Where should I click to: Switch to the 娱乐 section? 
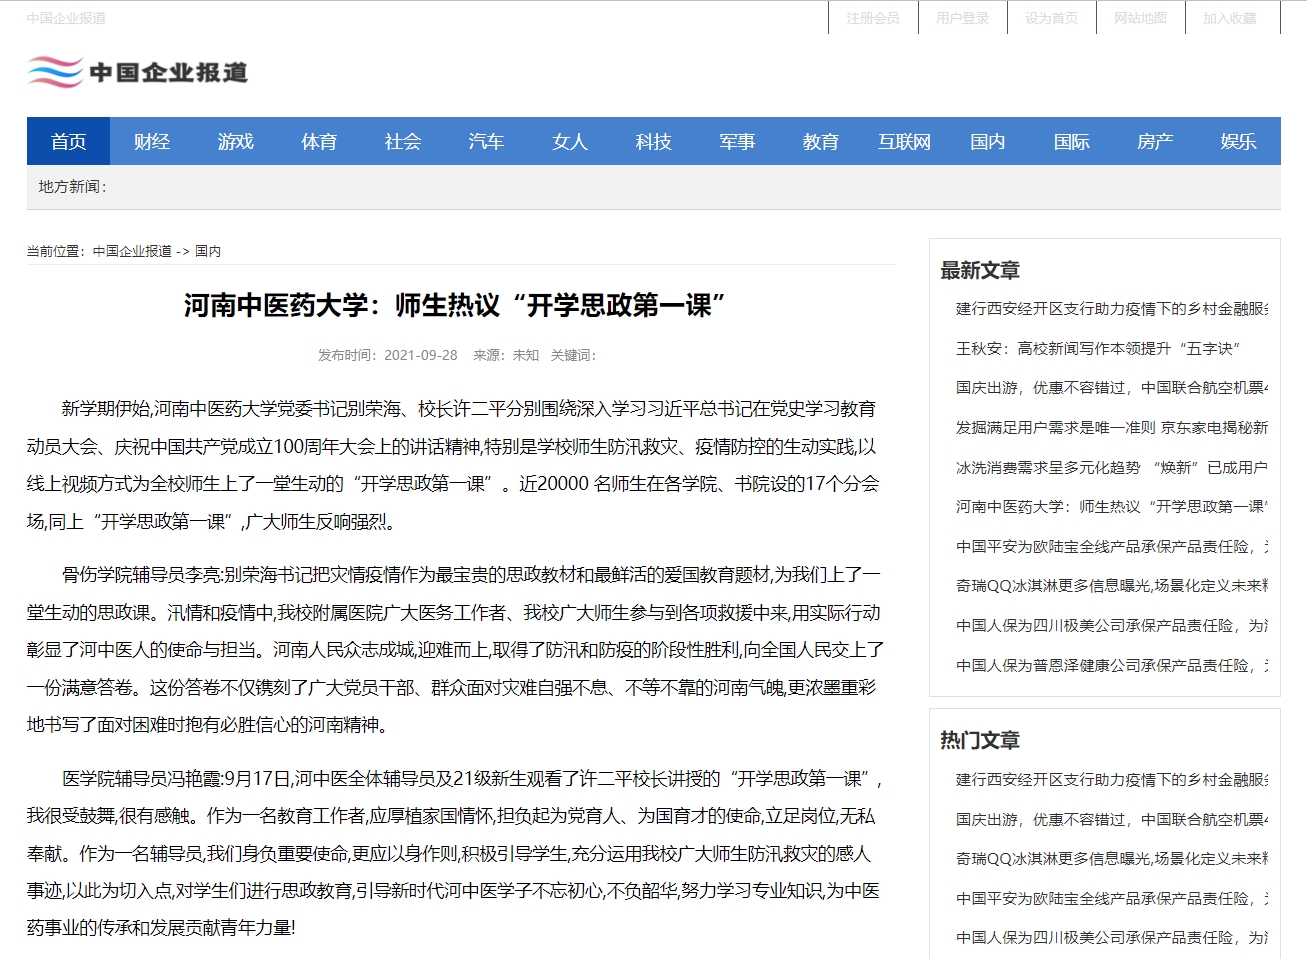1238,142
